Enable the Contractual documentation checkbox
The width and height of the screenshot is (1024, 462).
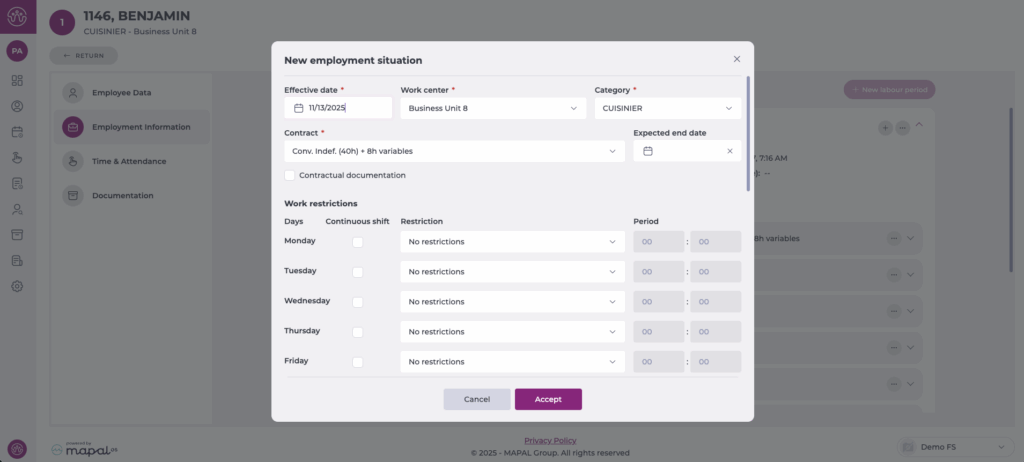pos(290,175)
